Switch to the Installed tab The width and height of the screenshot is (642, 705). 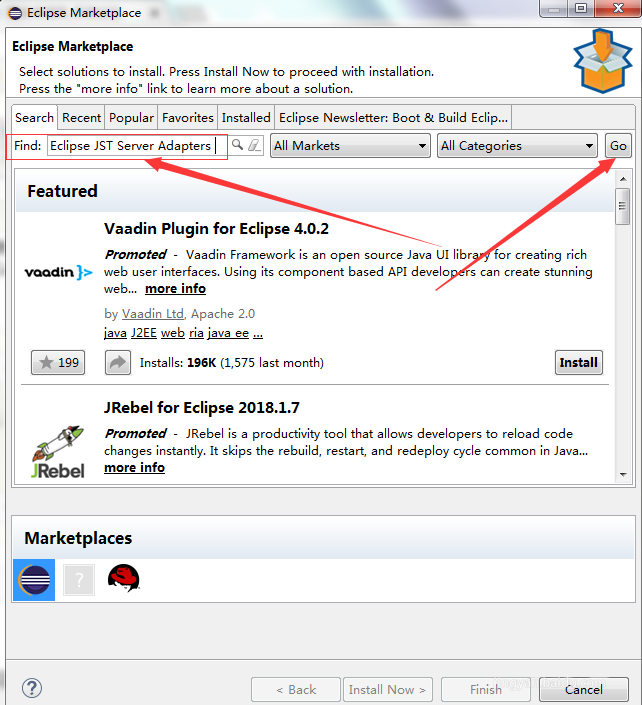(246, 118)
